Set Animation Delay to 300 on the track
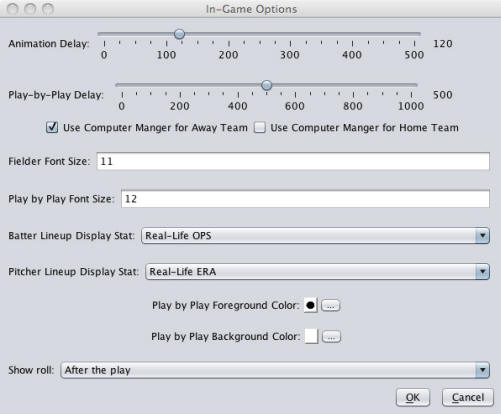This screenshot has width=501, height=414. pos(290,34)
